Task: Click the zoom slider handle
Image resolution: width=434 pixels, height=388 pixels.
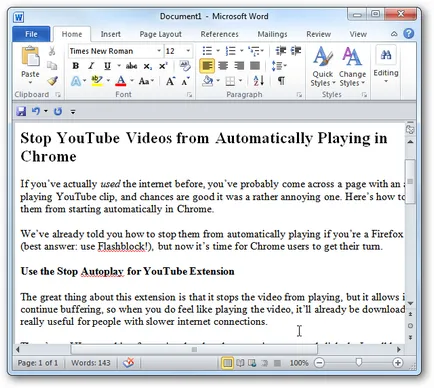Action: click(x=359, y=362)
